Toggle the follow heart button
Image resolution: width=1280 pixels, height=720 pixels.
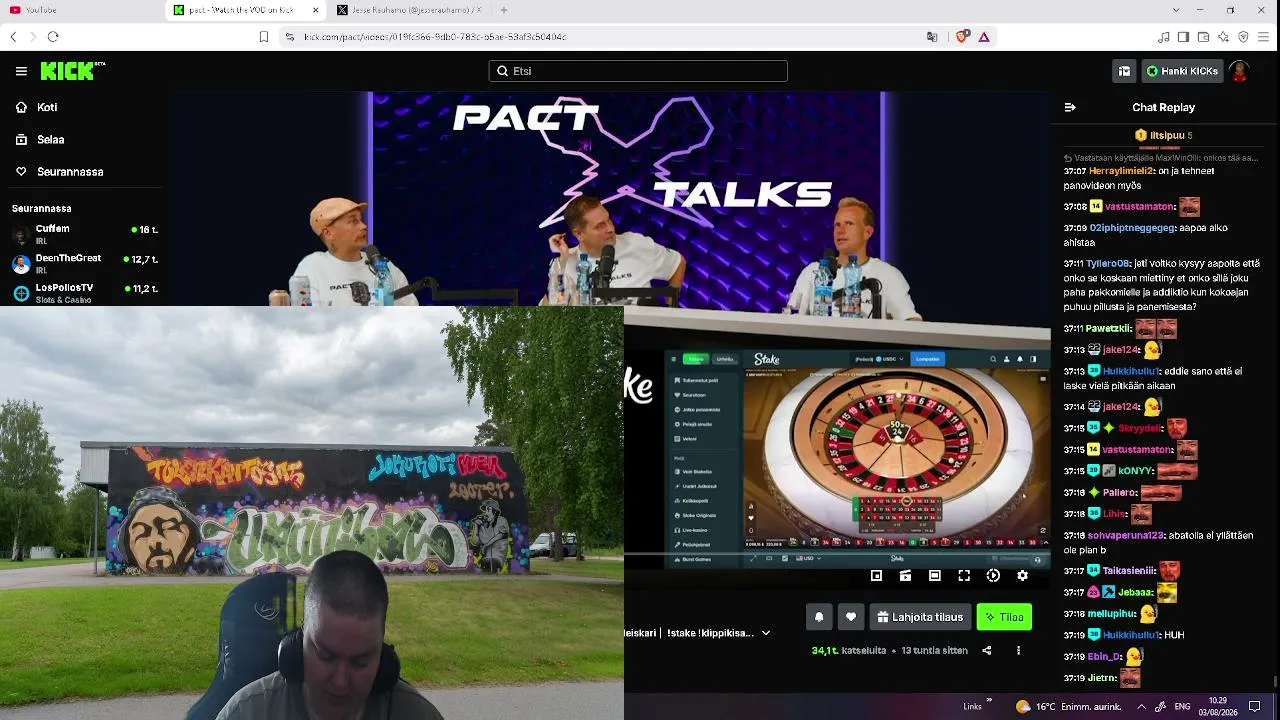pyautogui.click(x=851, y=617)
